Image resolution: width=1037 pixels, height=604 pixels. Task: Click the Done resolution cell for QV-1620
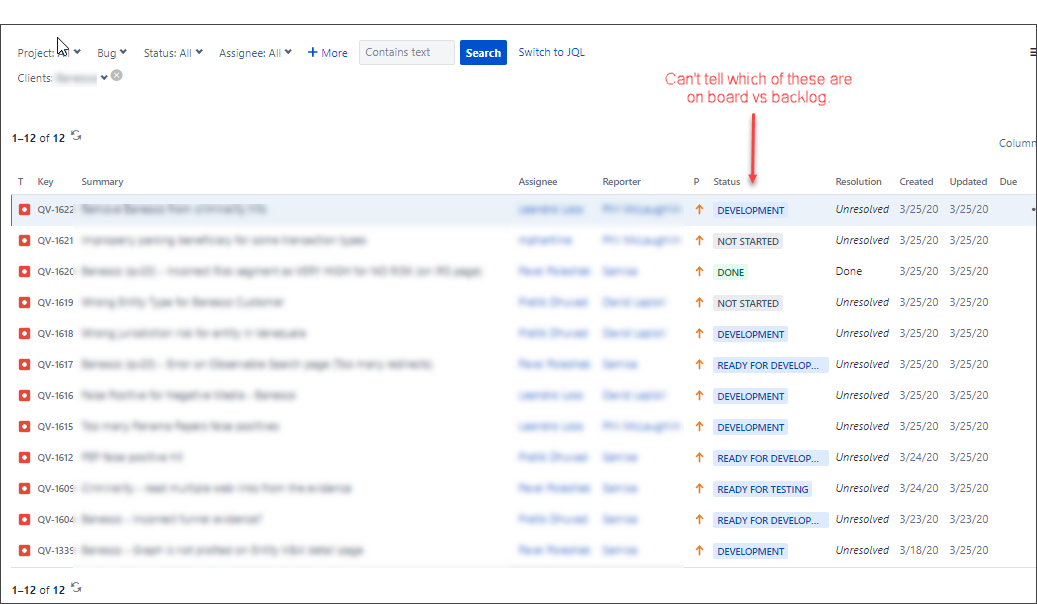(x=849, y=271)
